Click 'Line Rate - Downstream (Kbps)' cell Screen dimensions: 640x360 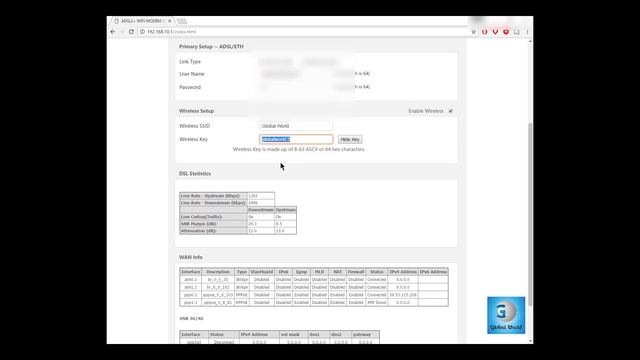pyautogui.click(x=213, y=203)
